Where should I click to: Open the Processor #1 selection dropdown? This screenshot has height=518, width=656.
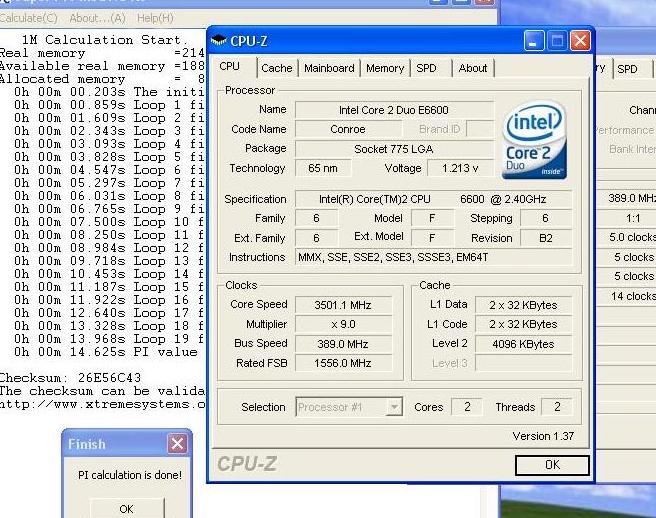click(x=394, y=407)
